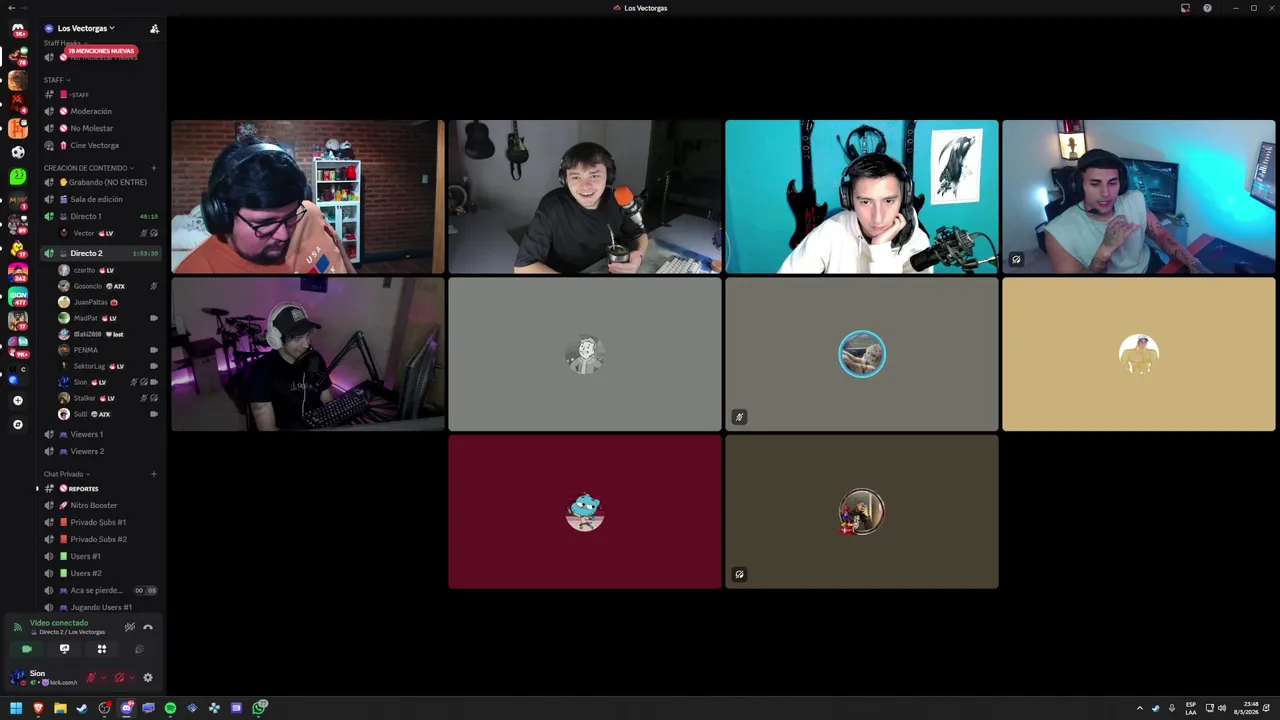Select the video tile with orange microphone
Viewport: 1280px width, 720px height.
point(585,197)
